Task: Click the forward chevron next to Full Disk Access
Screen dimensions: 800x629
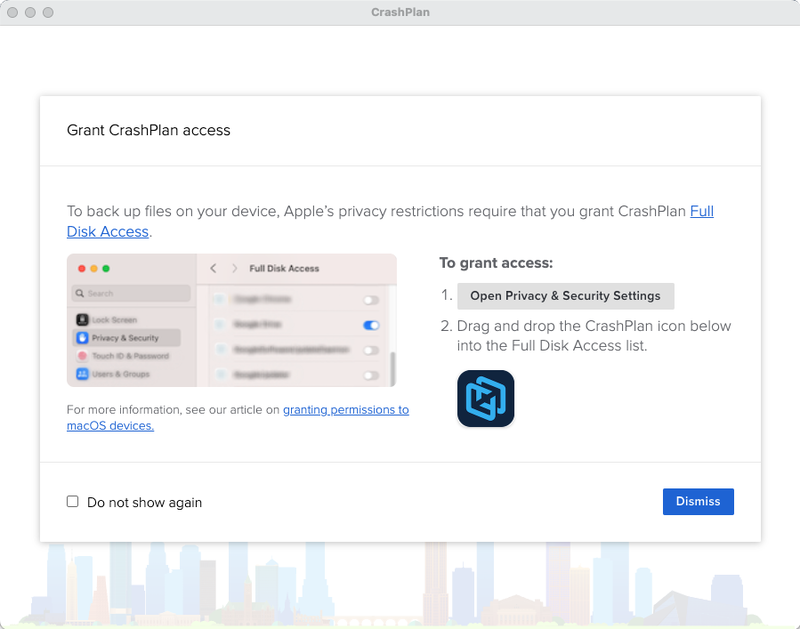Action: pos(235,268)
